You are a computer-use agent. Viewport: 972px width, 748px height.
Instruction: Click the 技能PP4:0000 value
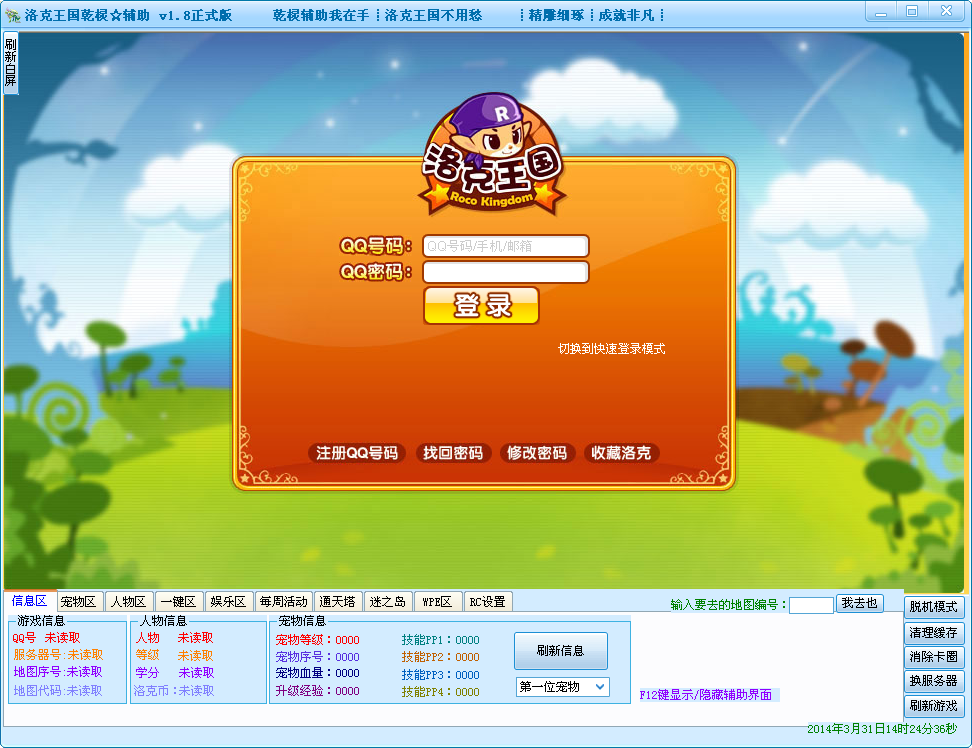click(x=441, y=692)
